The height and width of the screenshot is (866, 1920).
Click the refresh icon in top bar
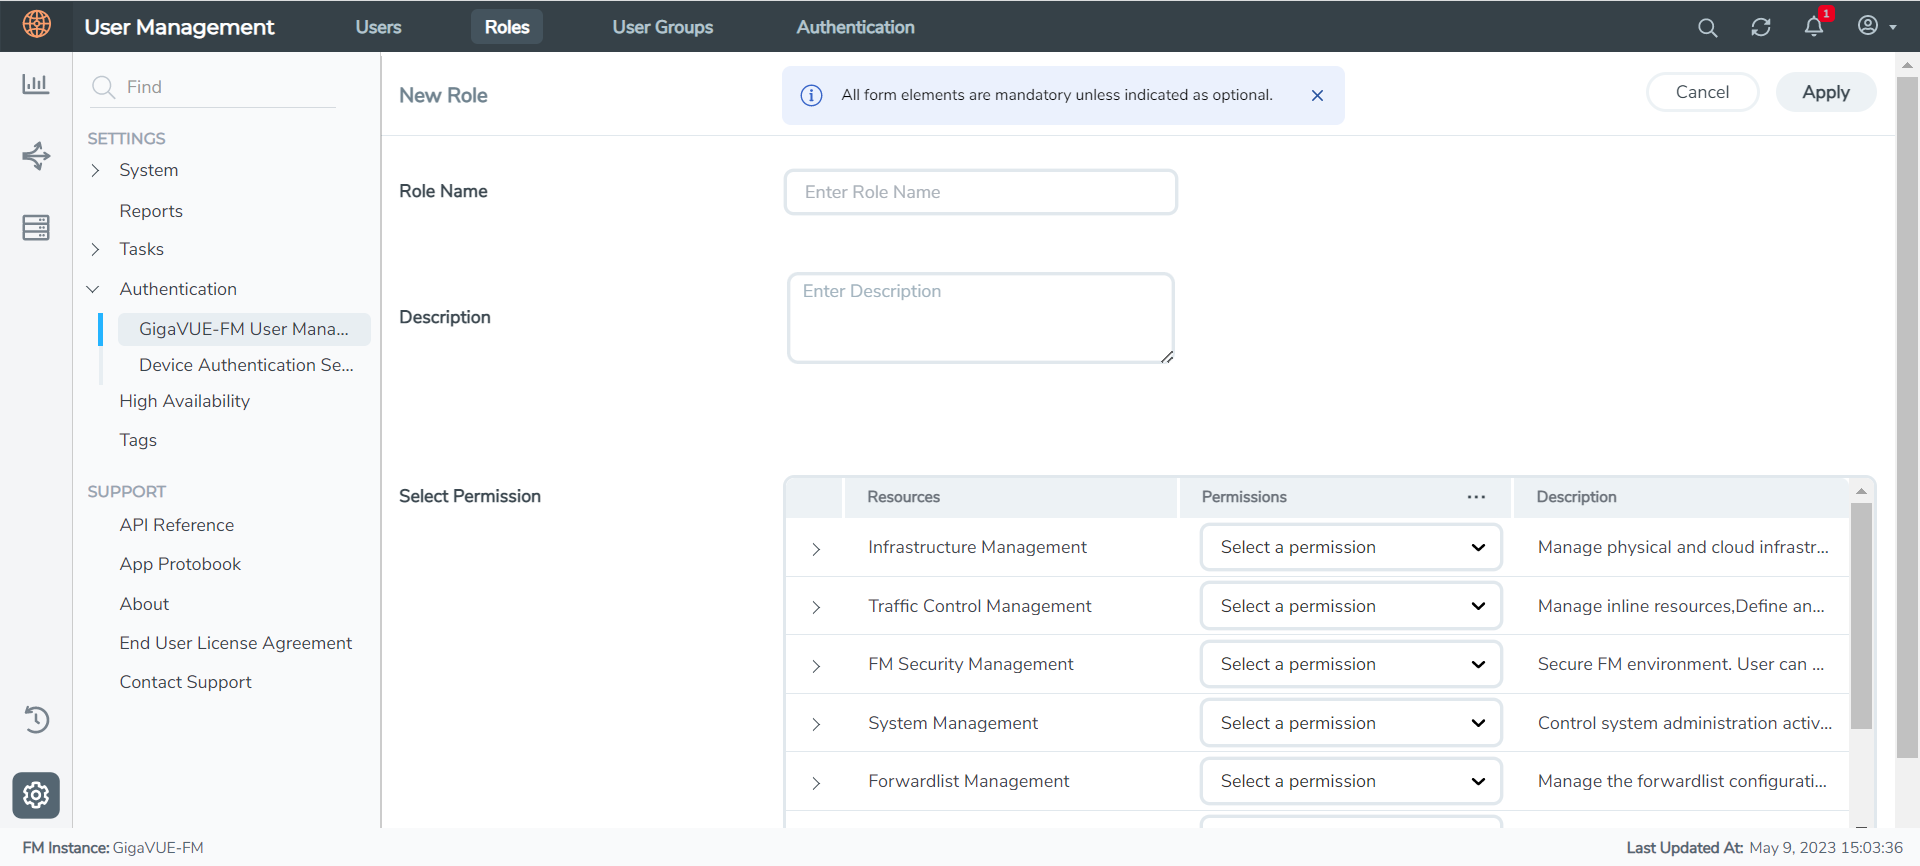pyautogui.click(x=1760, y=28)
